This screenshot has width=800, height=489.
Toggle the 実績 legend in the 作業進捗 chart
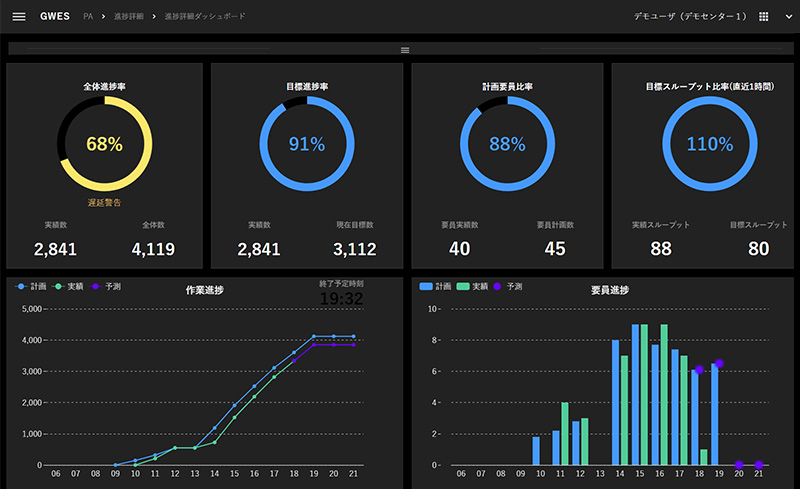click(x=68, y=286)
